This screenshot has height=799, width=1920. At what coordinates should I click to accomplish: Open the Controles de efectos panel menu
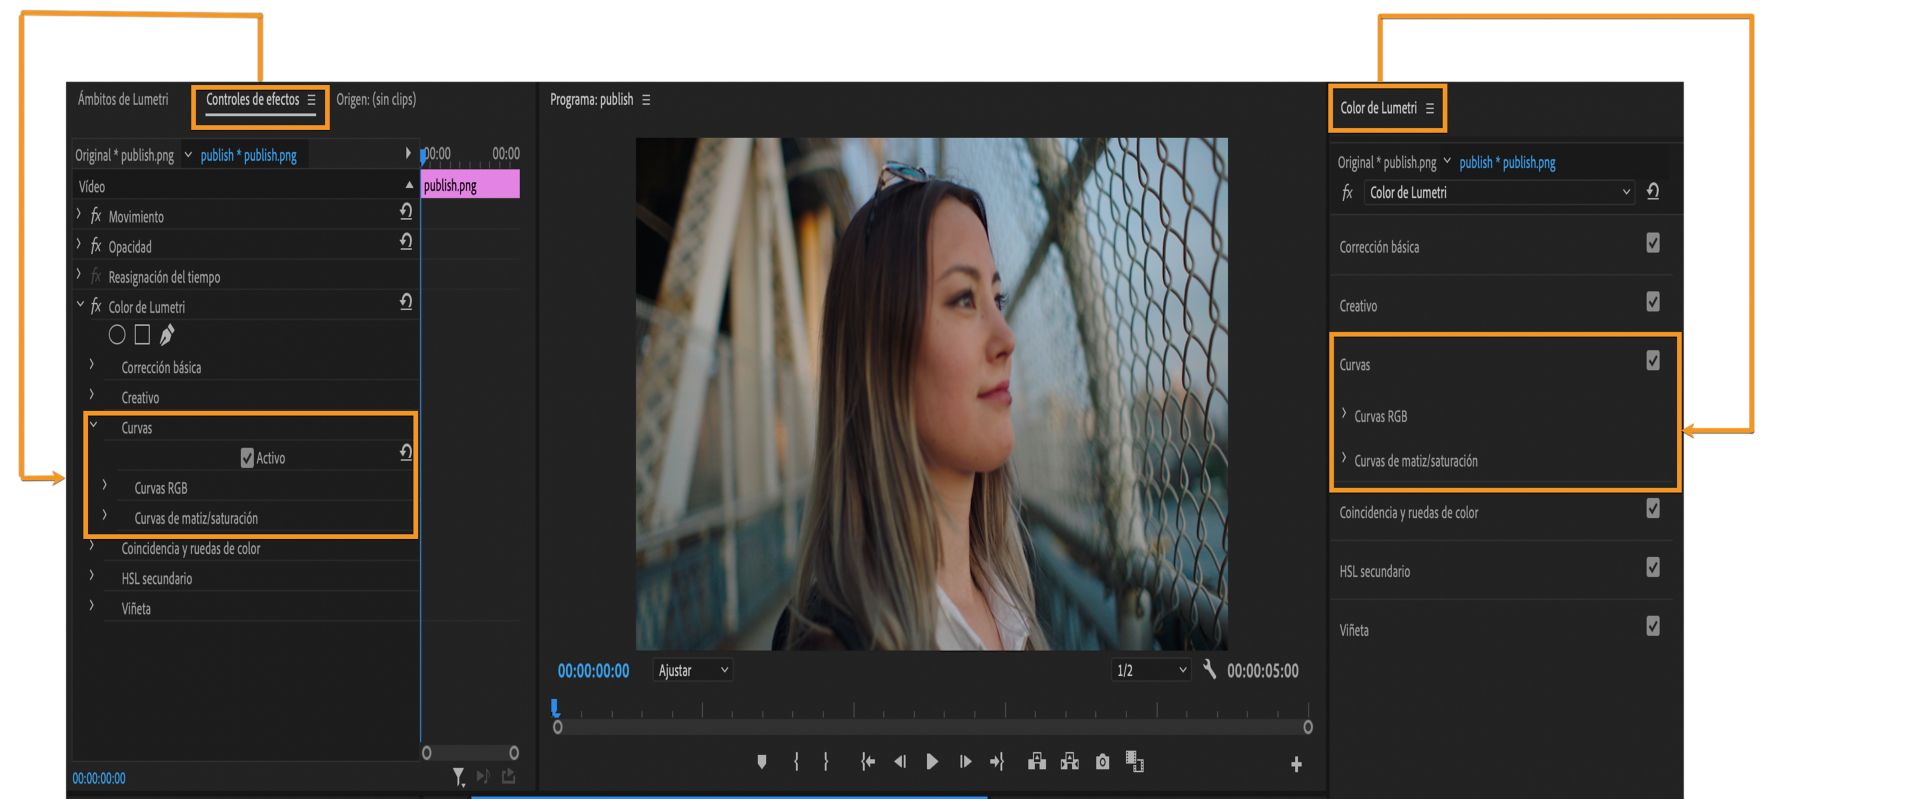(311, 100)
